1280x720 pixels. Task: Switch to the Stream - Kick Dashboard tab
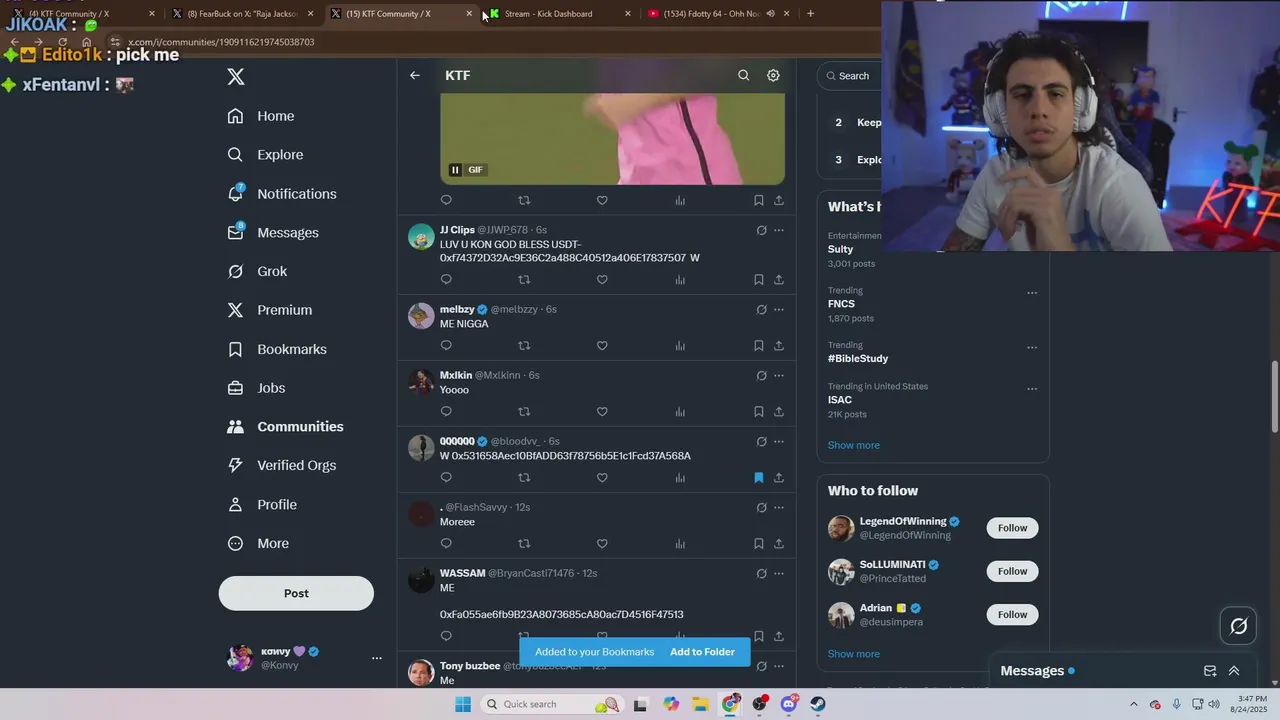[x=559, y=14]
